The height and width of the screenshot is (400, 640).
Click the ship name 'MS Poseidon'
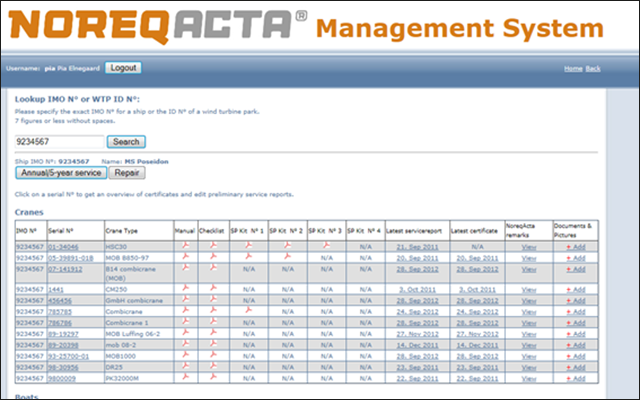click(147, 162)
